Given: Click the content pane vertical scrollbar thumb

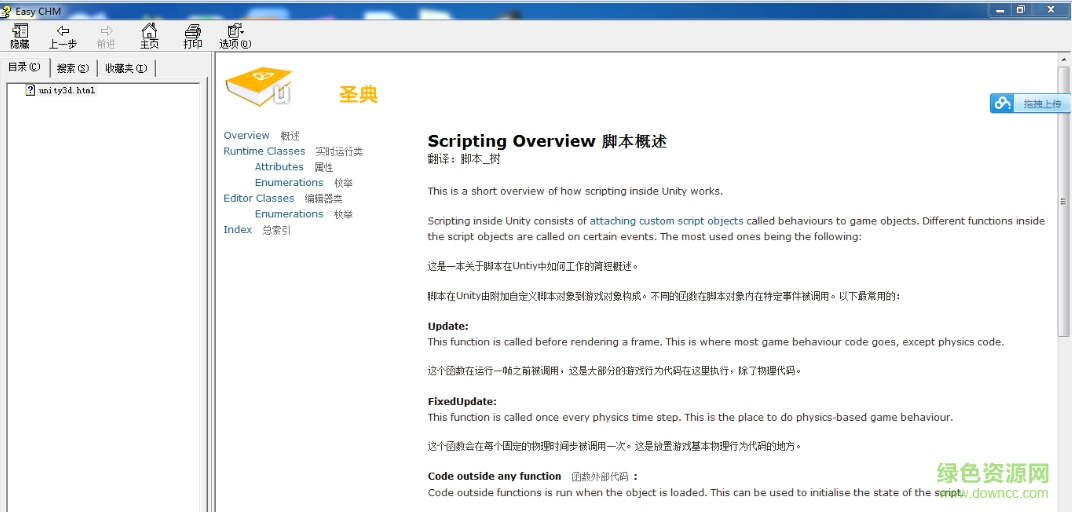Looking at the screenshot, I should [x=1063, y=201].
